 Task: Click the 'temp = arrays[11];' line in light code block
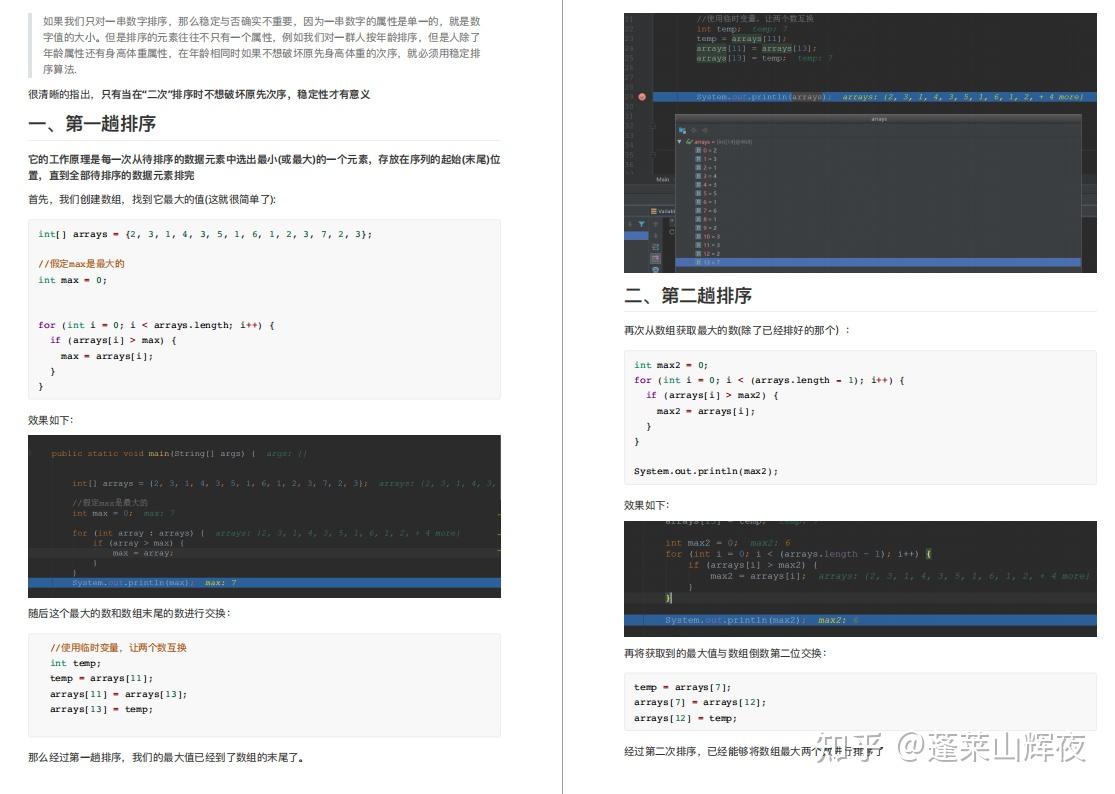(x=101, y=678)
